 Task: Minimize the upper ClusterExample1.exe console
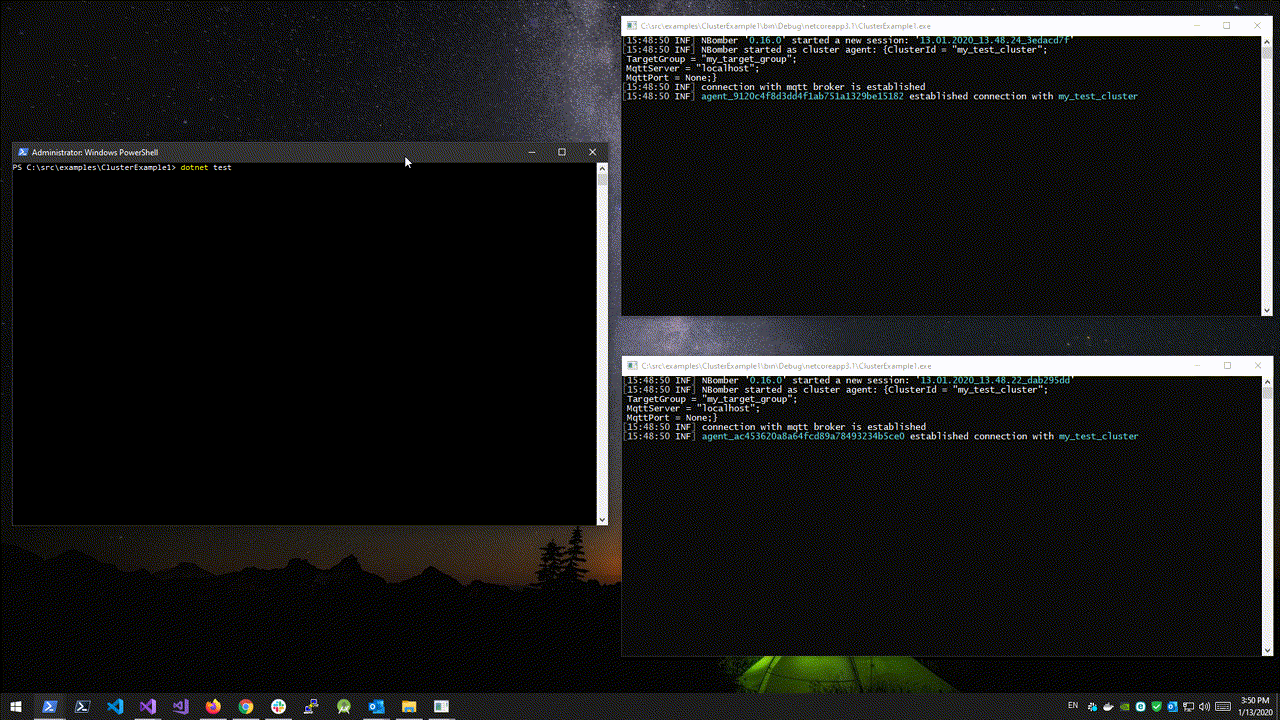[x=1195, y=26]
